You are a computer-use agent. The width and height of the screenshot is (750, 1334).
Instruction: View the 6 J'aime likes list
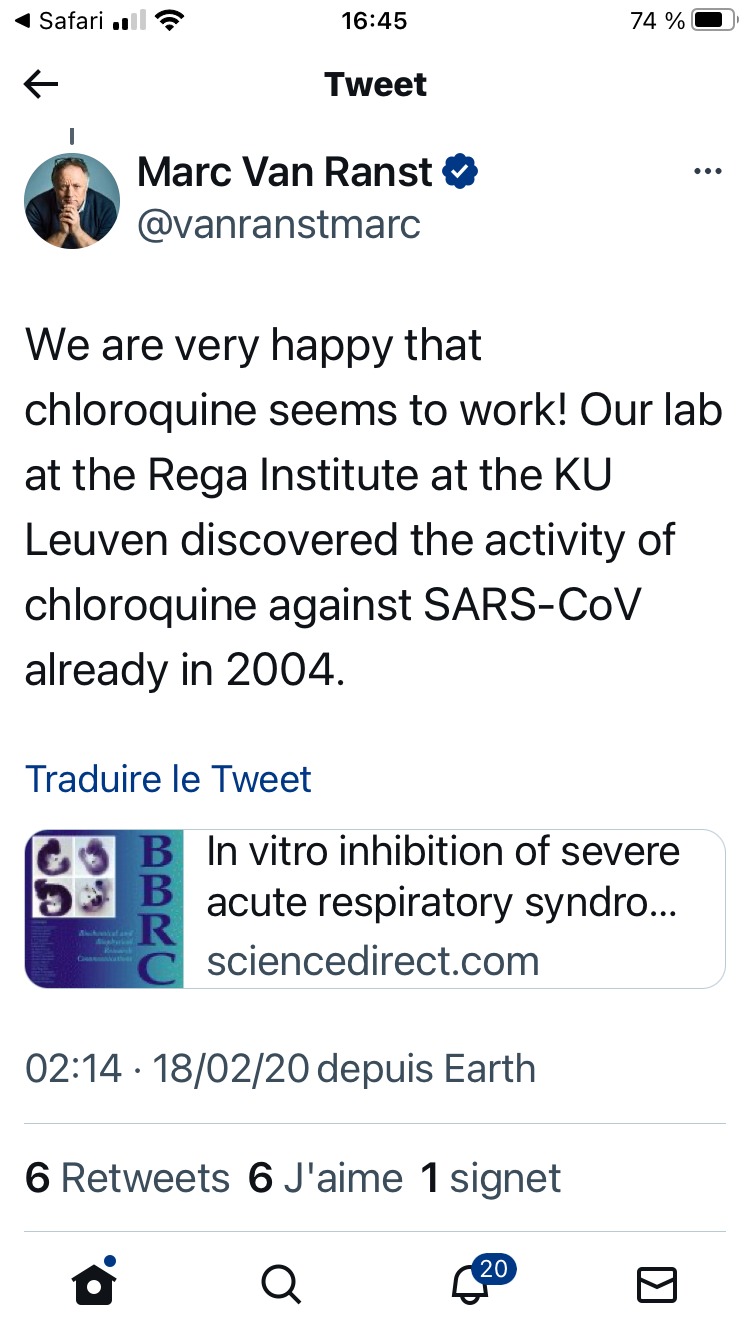(325, 1178)
